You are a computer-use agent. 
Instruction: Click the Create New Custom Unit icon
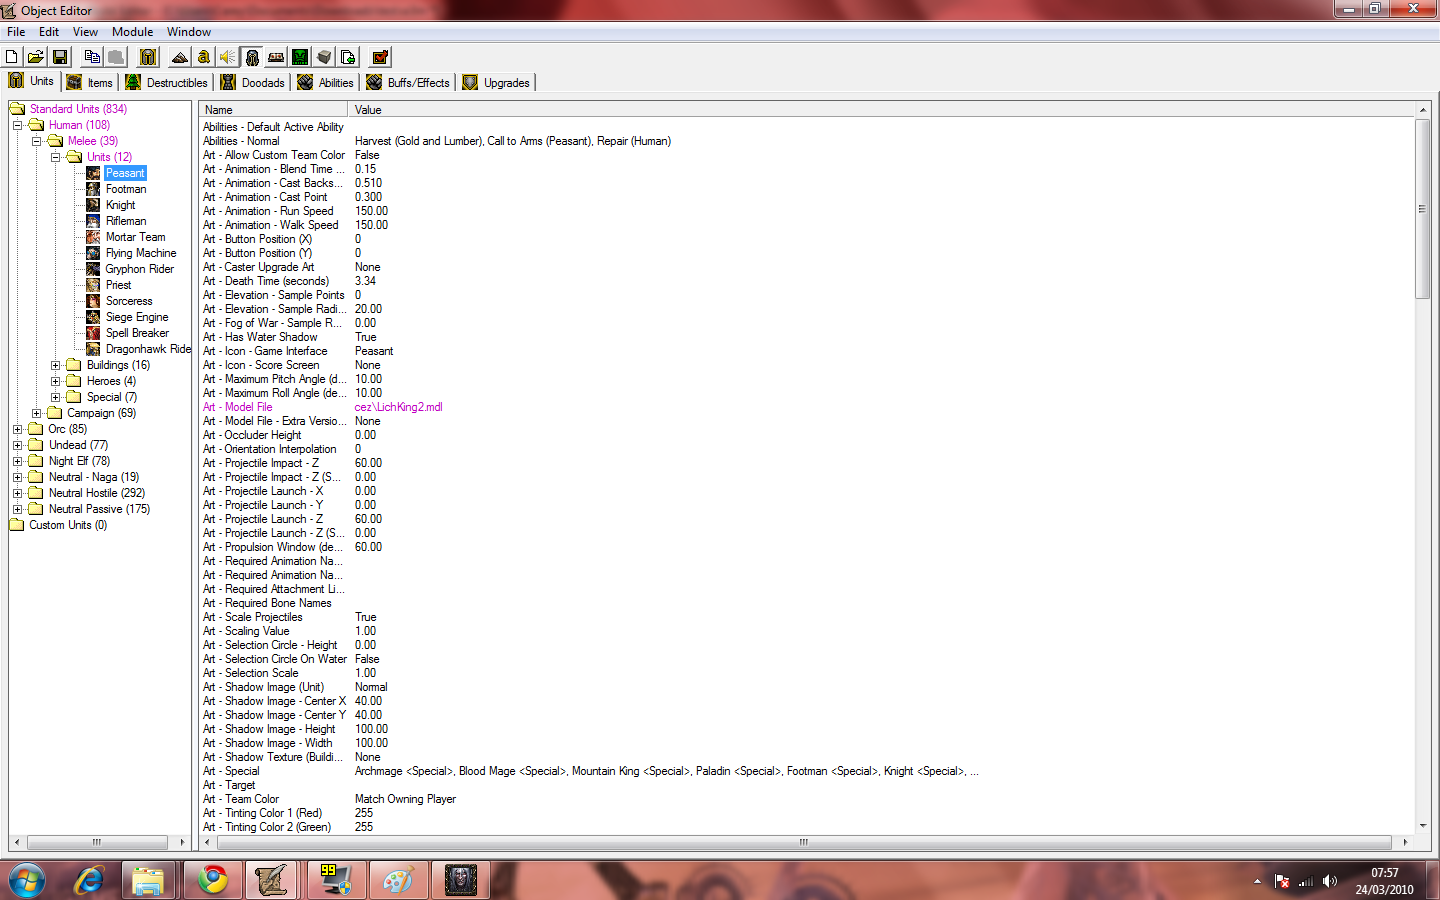click(x=148, y=57)
